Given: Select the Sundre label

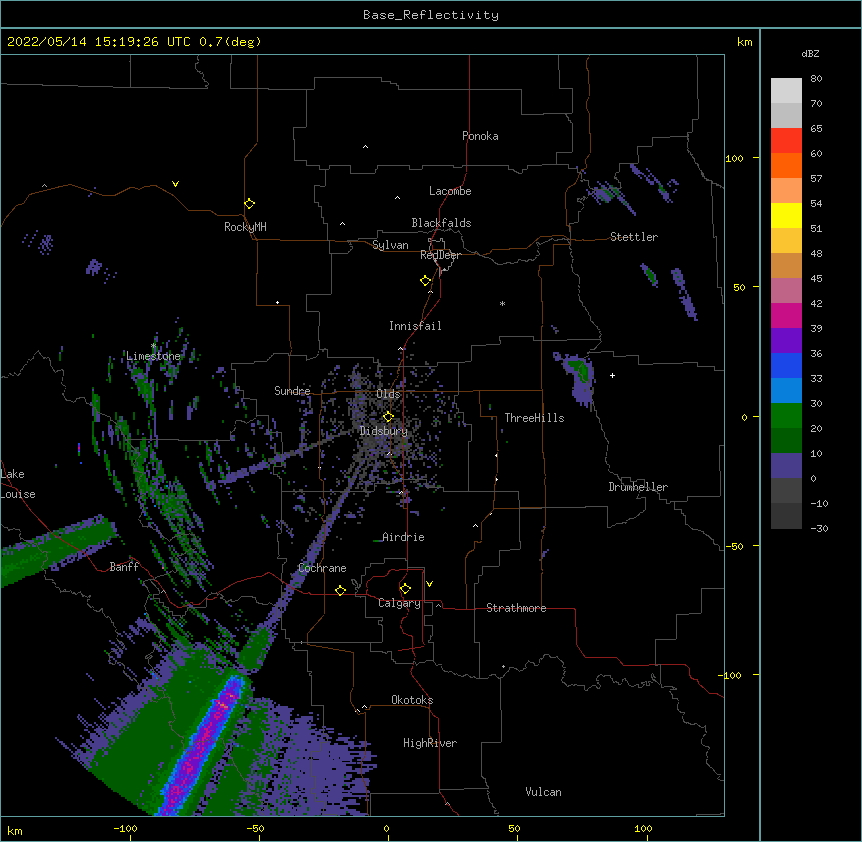Looking at the screenshot, I should pyautogui.click(x=292, y=391).
